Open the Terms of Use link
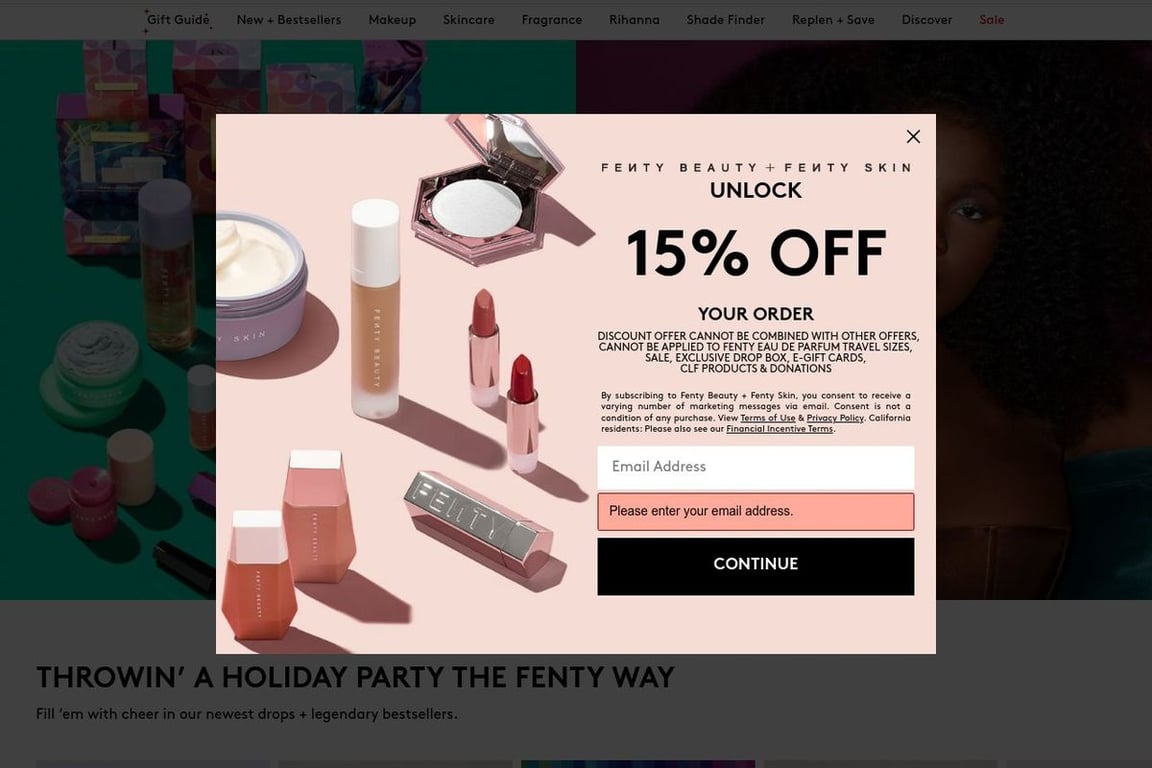This screenshot has height=768, width=1152. [768, 418]
